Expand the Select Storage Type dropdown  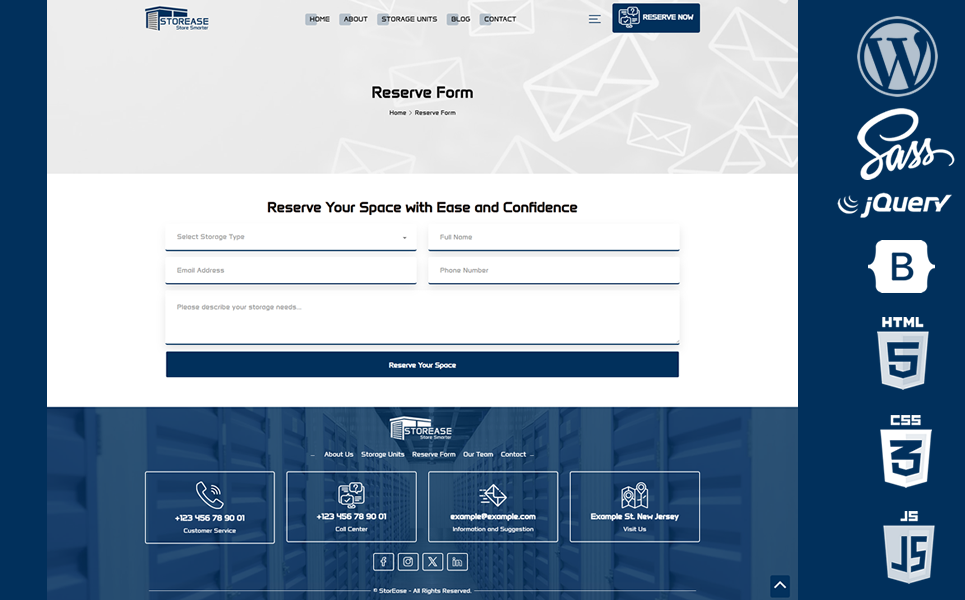(x=290, y=238)
